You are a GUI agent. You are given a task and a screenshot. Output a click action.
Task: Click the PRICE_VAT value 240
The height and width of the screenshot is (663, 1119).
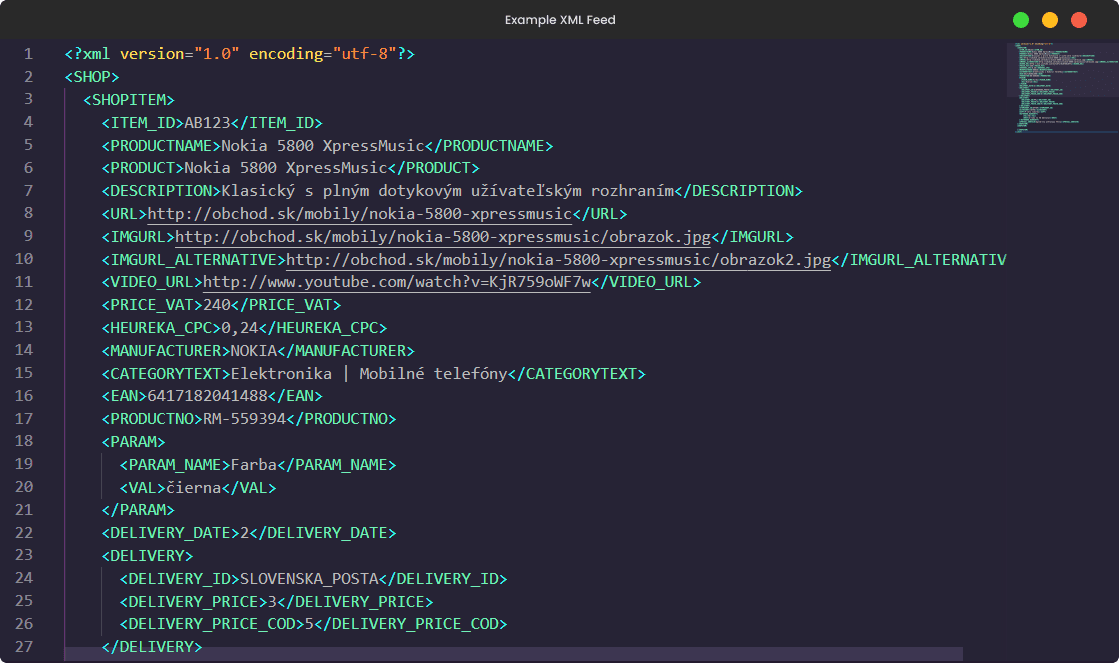pyautogui.click(x=216, y=305)
